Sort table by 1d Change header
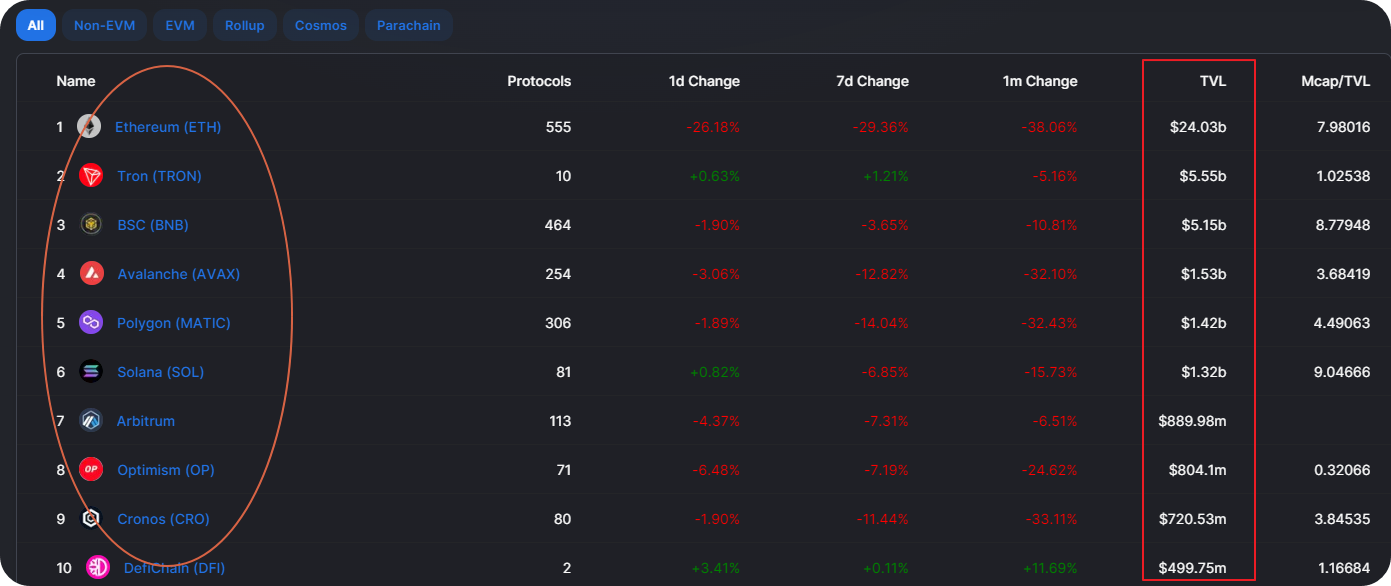The width and height of the screenshot is (1391, 586). [704, 81]
